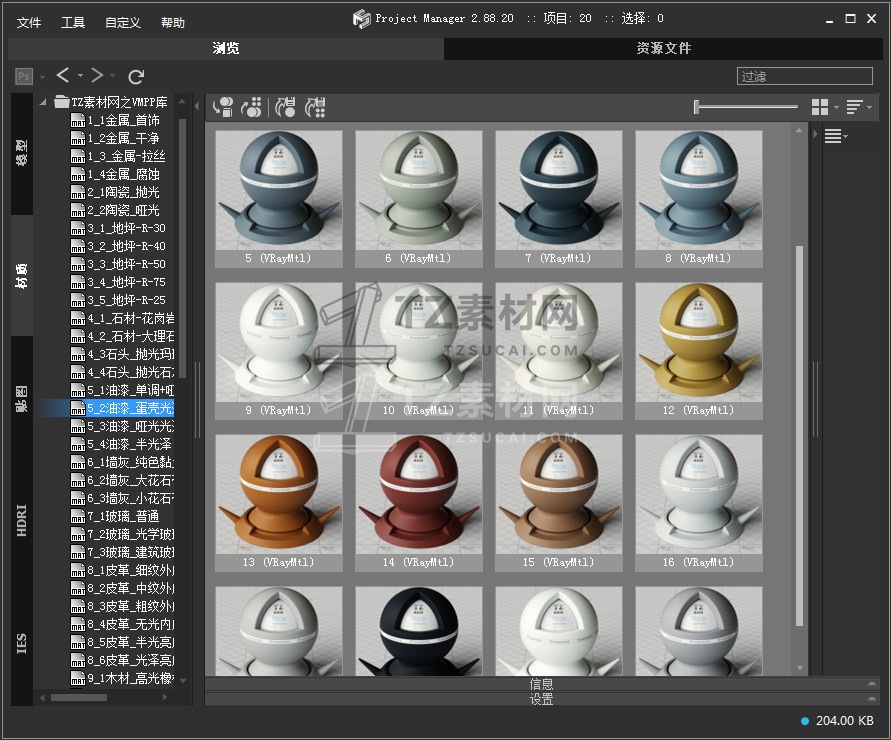Open the thumbnail grid view mode dropdown

[824, 107]
